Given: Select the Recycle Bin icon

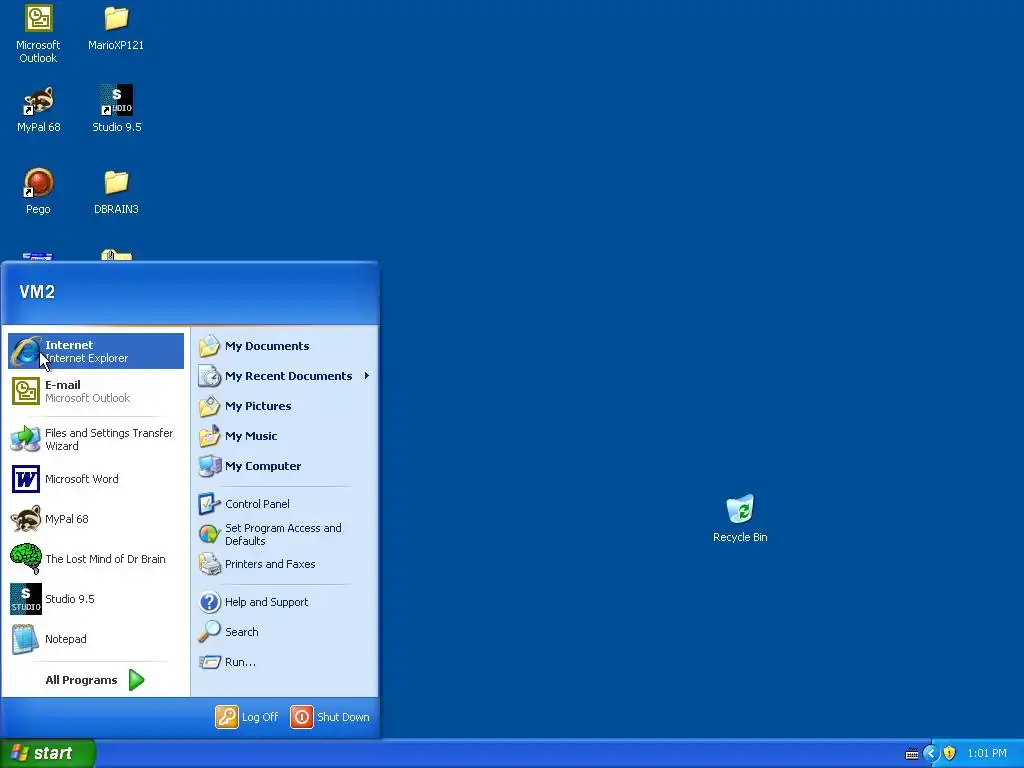Looking at the screenshot, I should [x=740, y=519].
